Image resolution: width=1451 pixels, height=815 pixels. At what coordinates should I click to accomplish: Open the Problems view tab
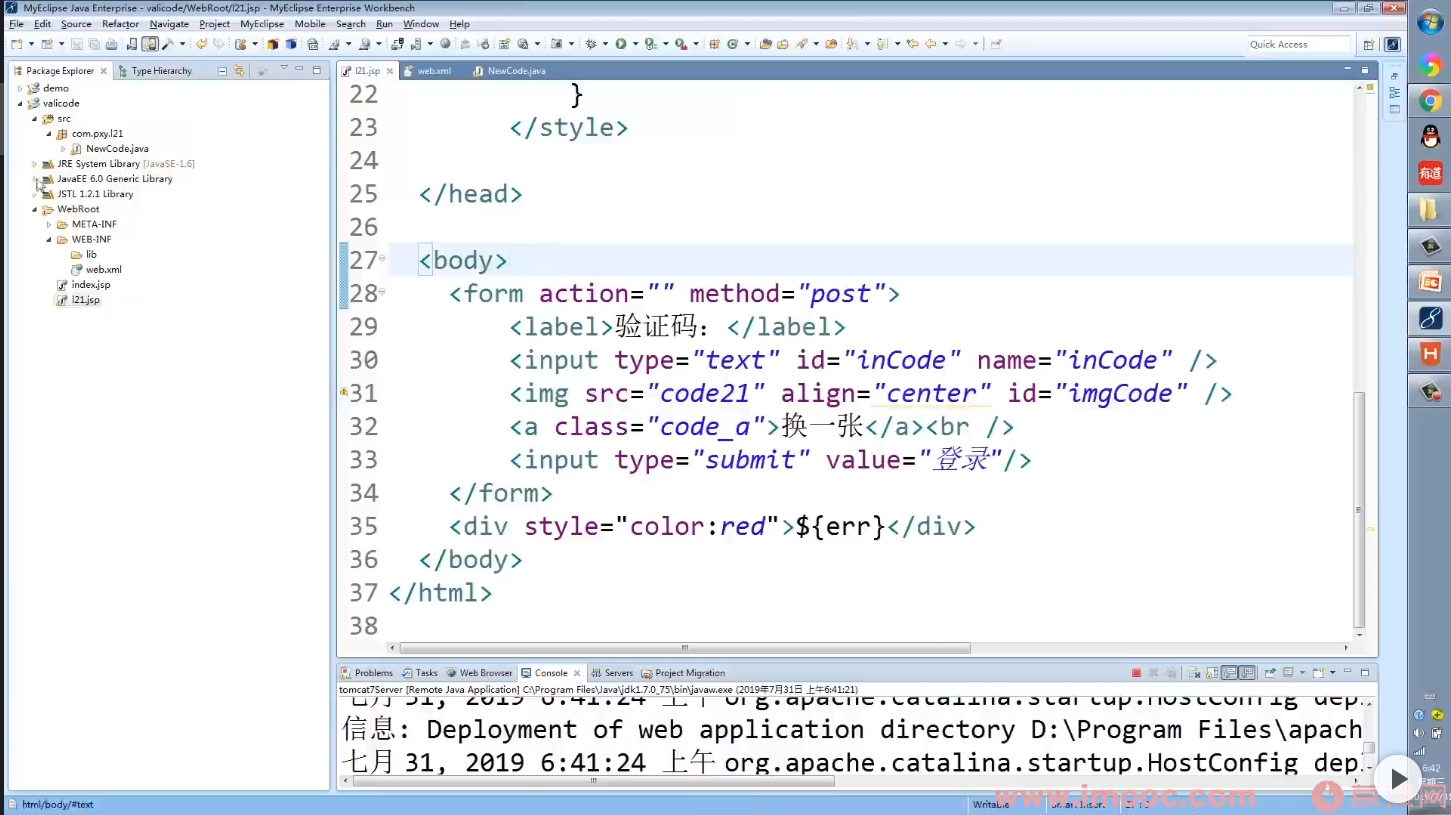[x=367, y=673]
